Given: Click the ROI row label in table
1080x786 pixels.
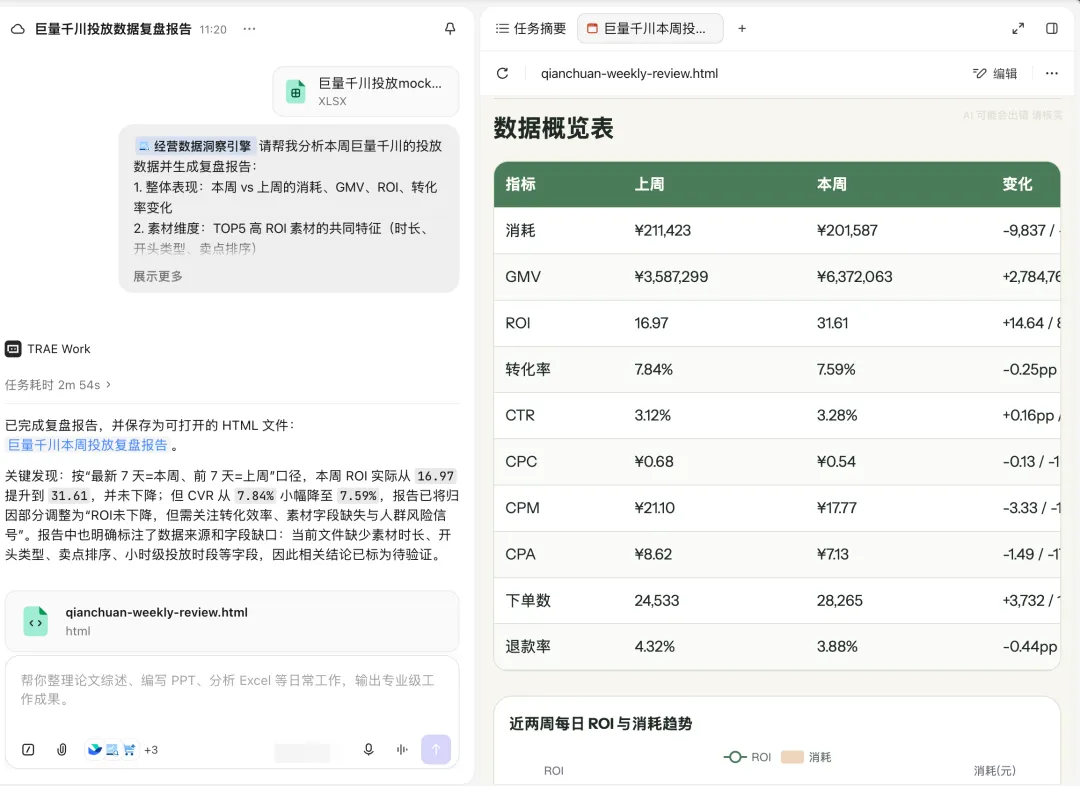Looking at the screenshot, I should click(518, 323).
